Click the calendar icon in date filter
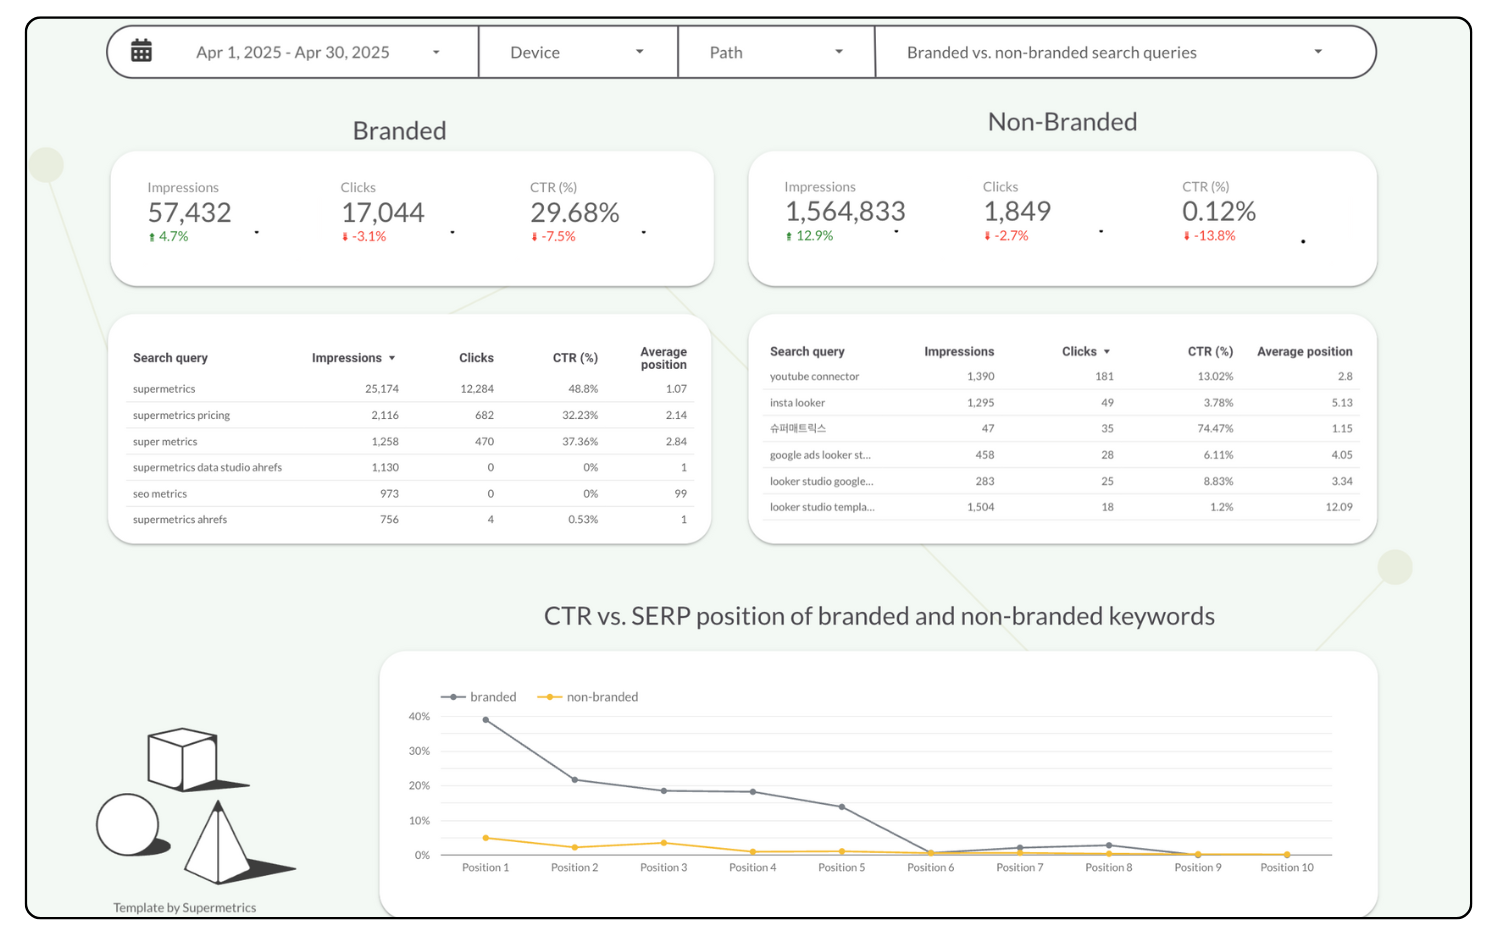The height and width of the screenshot is (942, 1510). pos(141,51)
